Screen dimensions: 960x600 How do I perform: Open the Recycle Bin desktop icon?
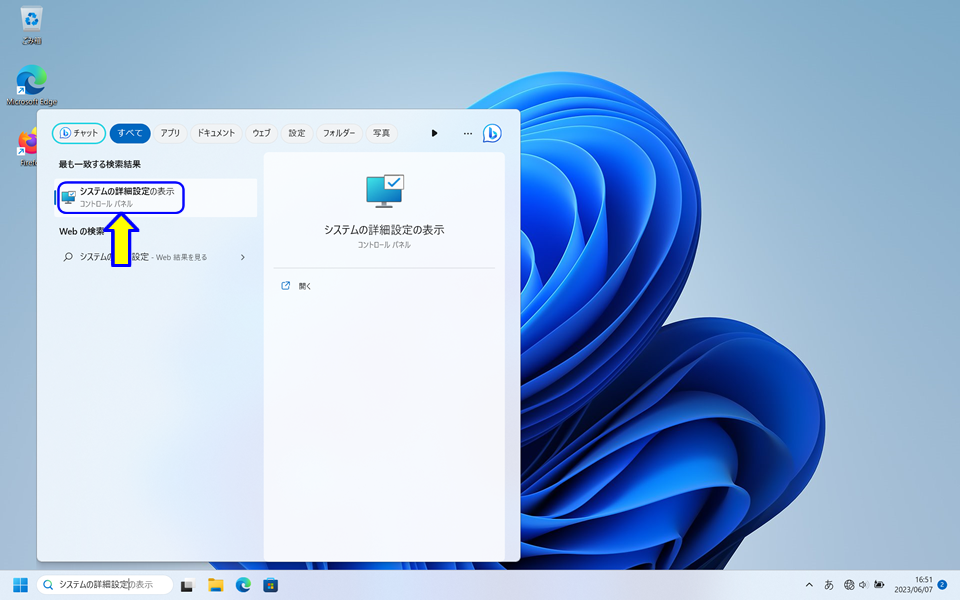click(31, 25)
